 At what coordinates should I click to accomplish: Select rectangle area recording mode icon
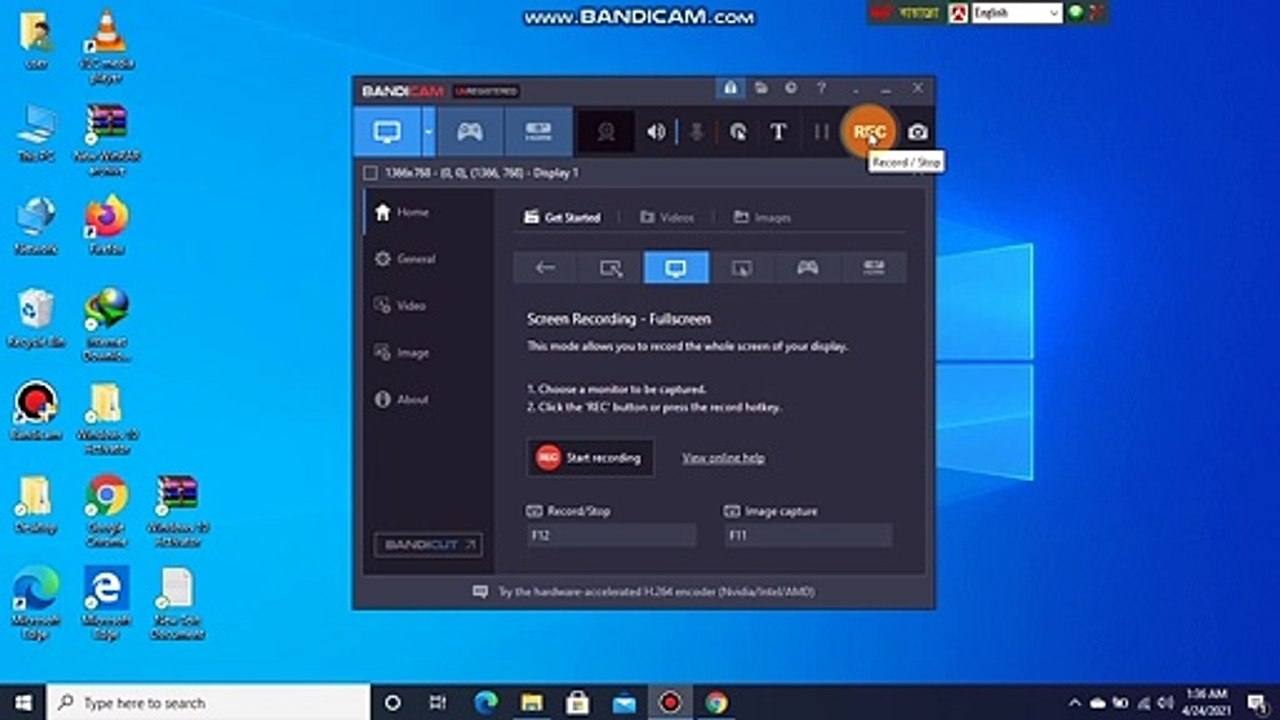611,268
